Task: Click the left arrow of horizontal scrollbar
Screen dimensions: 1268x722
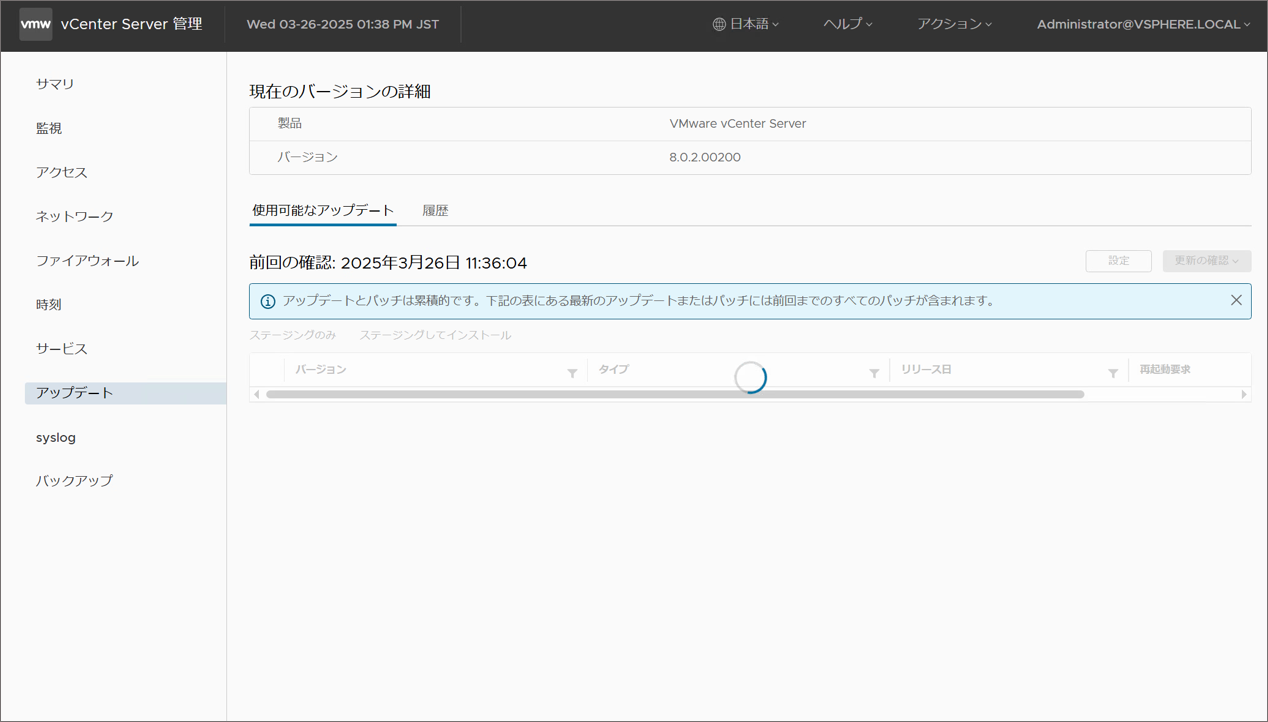Action: tap(257, 394)
